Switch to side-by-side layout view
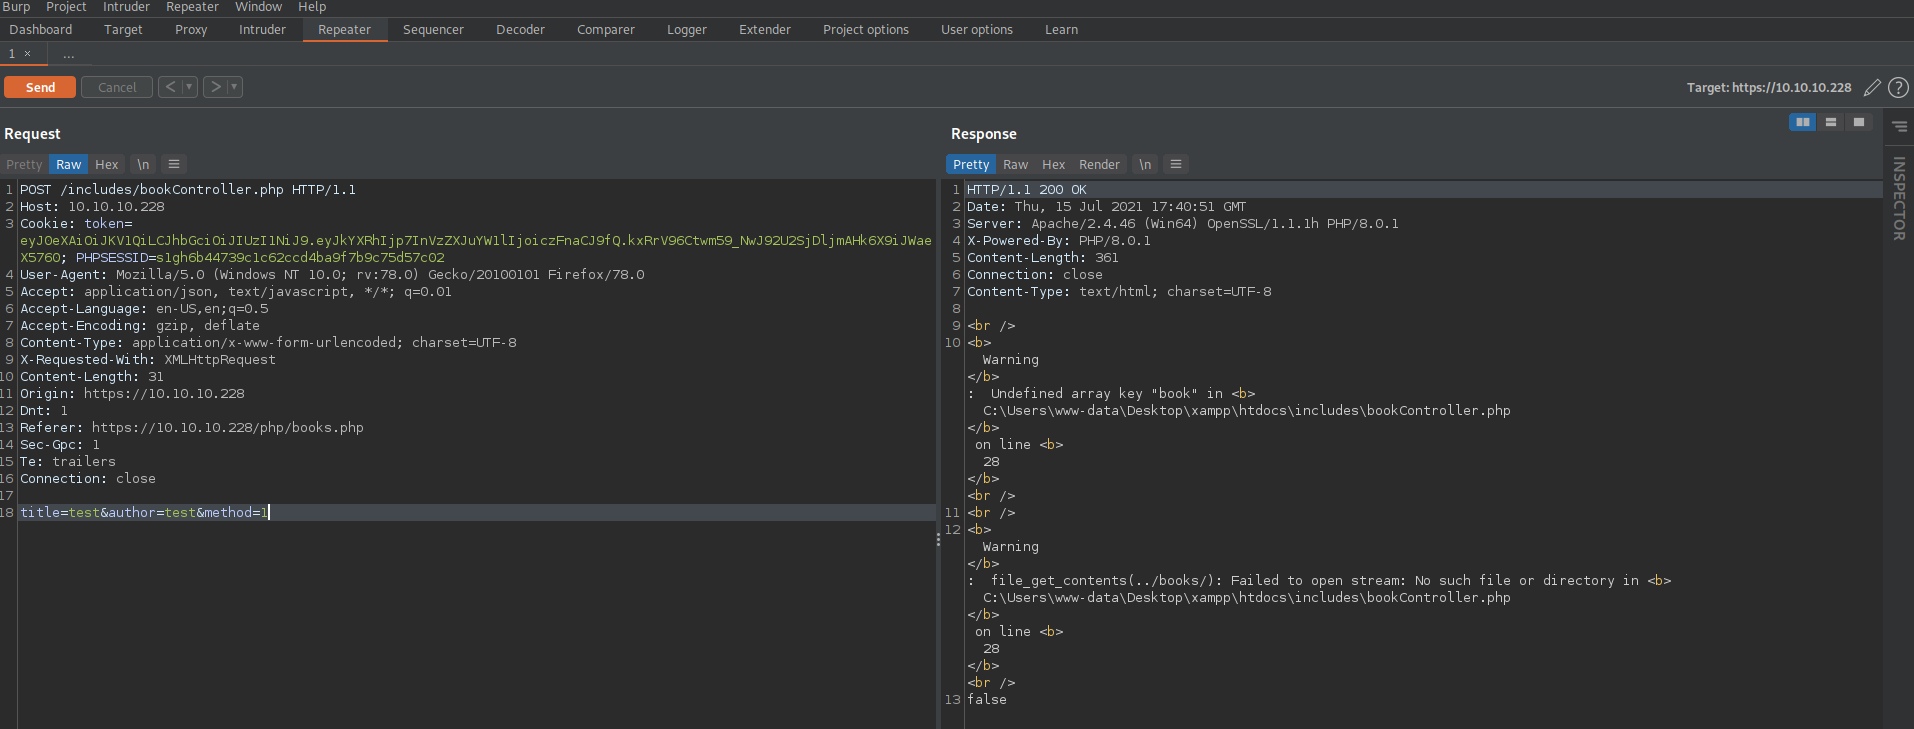The width and height of the screenshot is (1914, 729). 1802,122
